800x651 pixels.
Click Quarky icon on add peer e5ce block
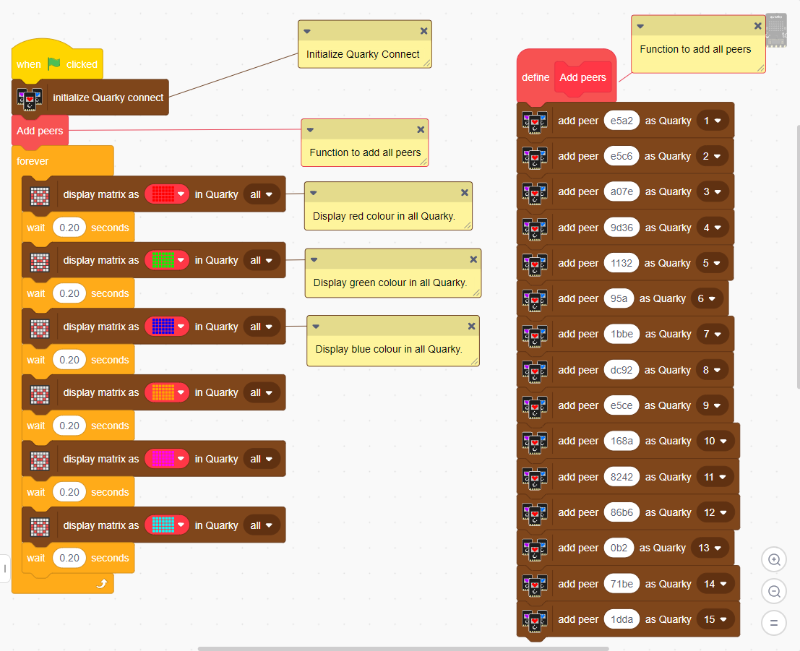pos(535,406)
